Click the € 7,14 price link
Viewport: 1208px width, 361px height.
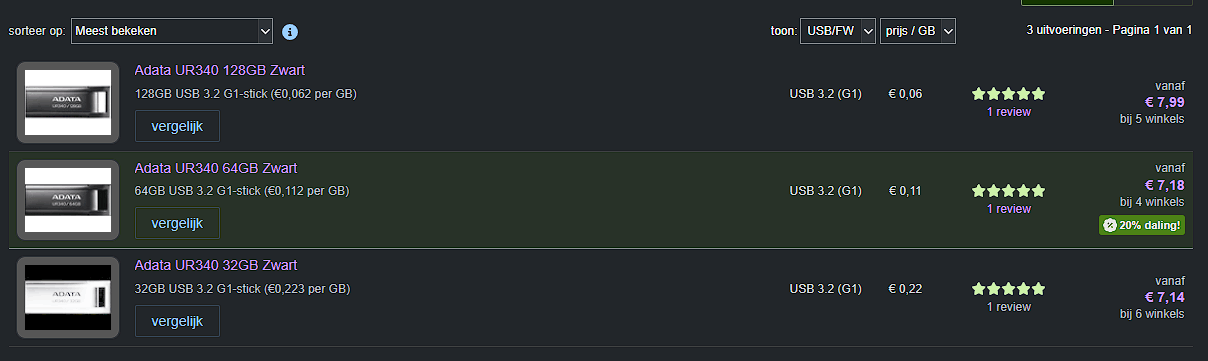click(x=1164, y=297)
